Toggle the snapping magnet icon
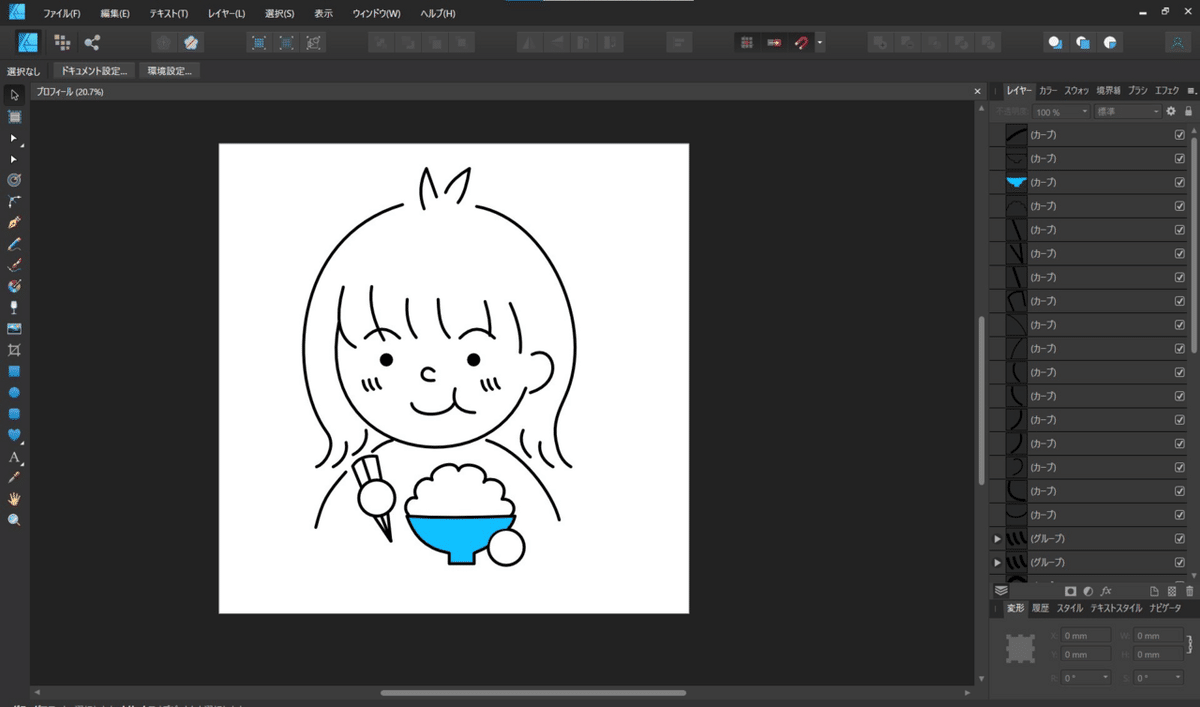 pos(801,43)
